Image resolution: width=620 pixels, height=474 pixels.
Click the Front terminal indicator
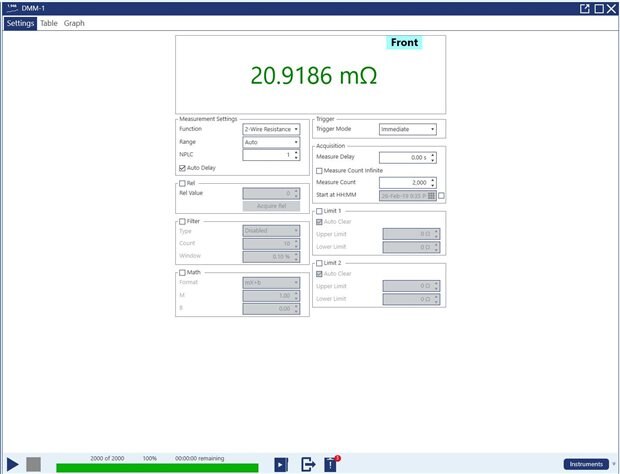tap(404, 42)
